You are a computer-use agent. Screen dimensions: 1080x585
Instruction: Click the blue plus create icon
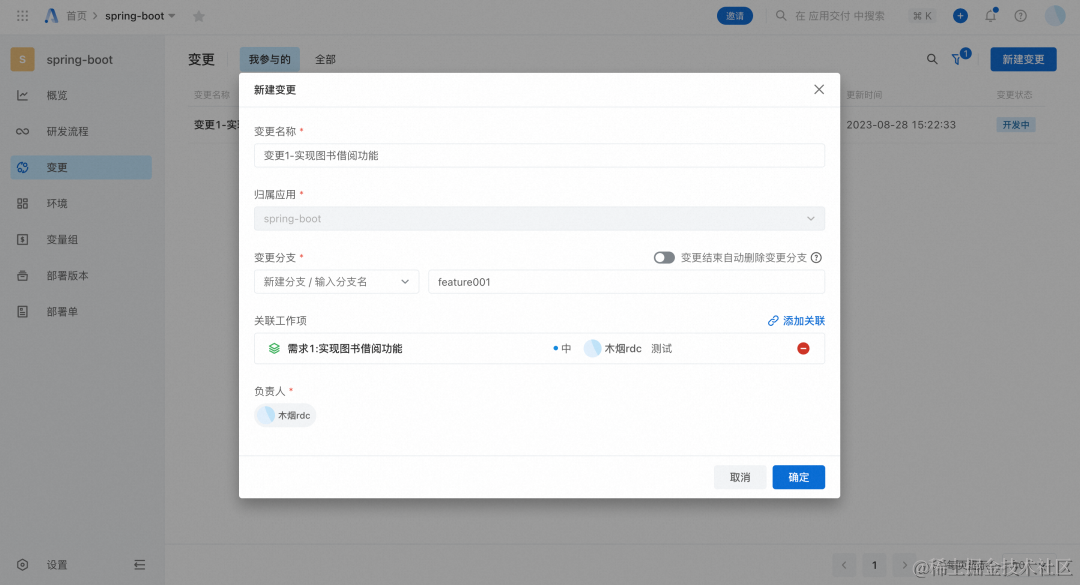(x=960, y=15)
